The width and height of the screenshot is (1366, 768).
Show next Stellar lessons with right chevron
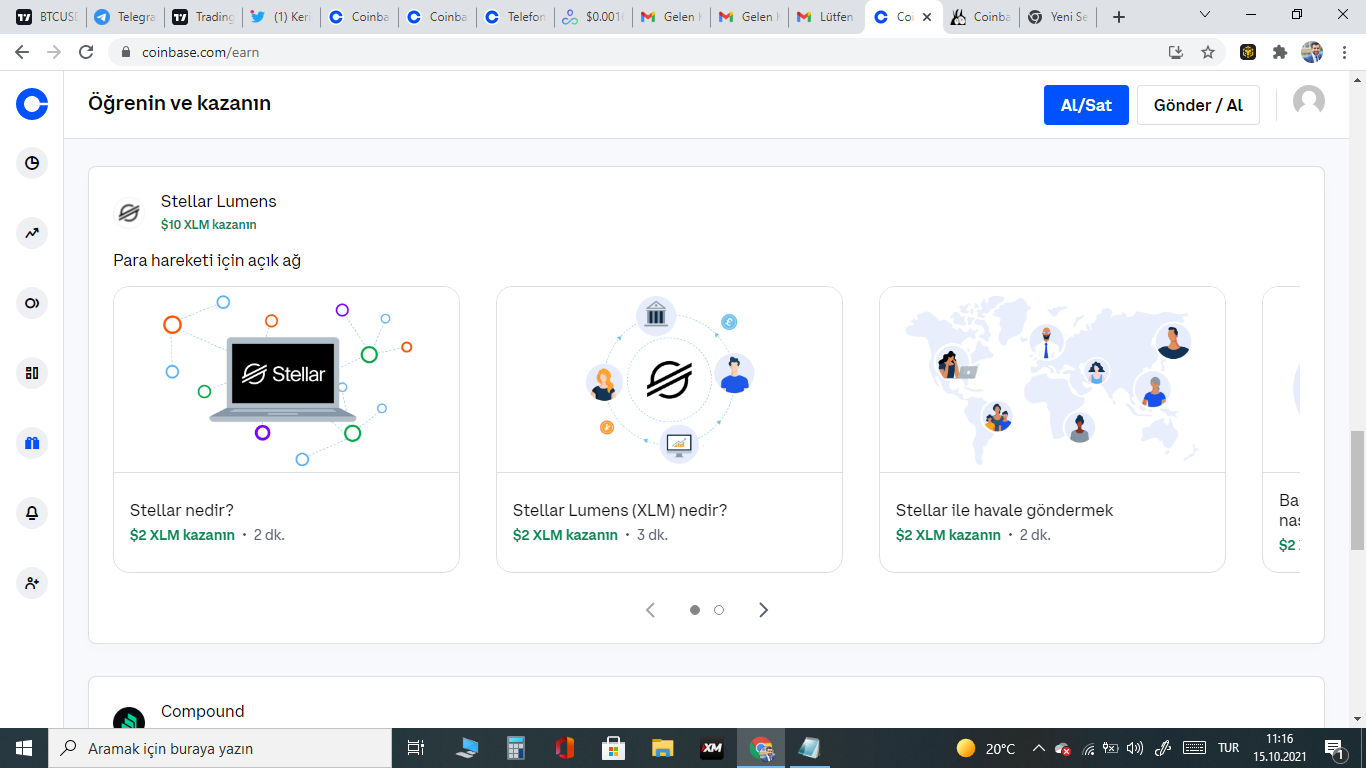(763, 610)
